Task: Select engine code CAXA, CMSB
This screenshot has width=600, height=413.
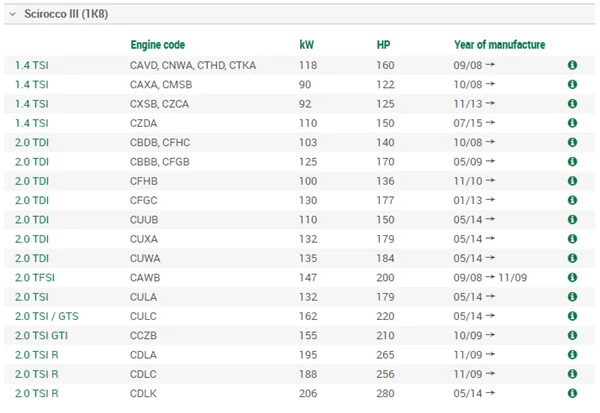Action: coord(161,85)
